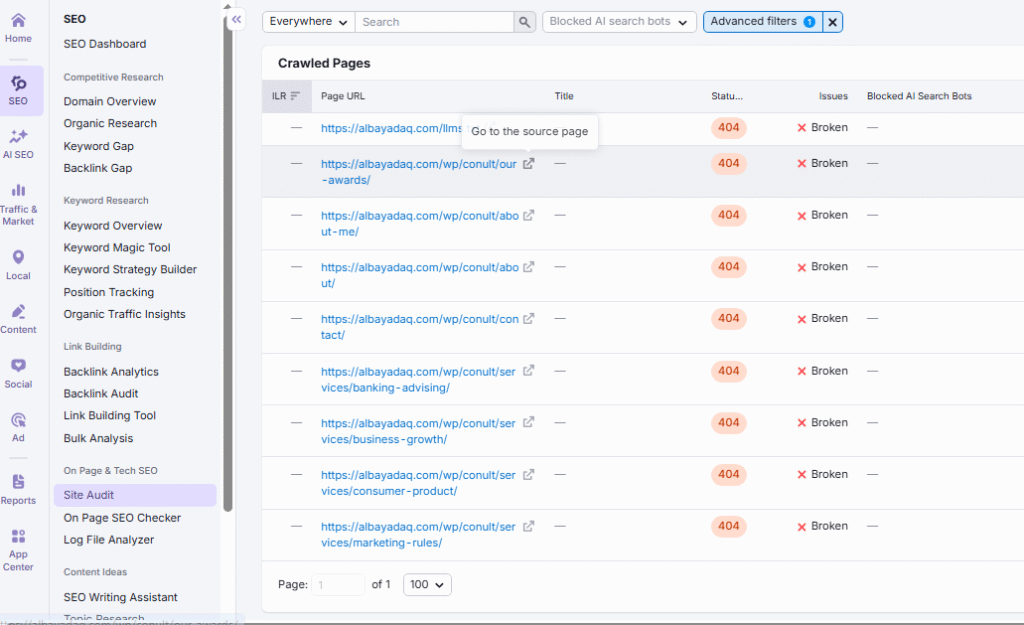Open the Everywhere scope dropdown
The width and height of the screenshot is (1024, 625).
click(307, 21)
